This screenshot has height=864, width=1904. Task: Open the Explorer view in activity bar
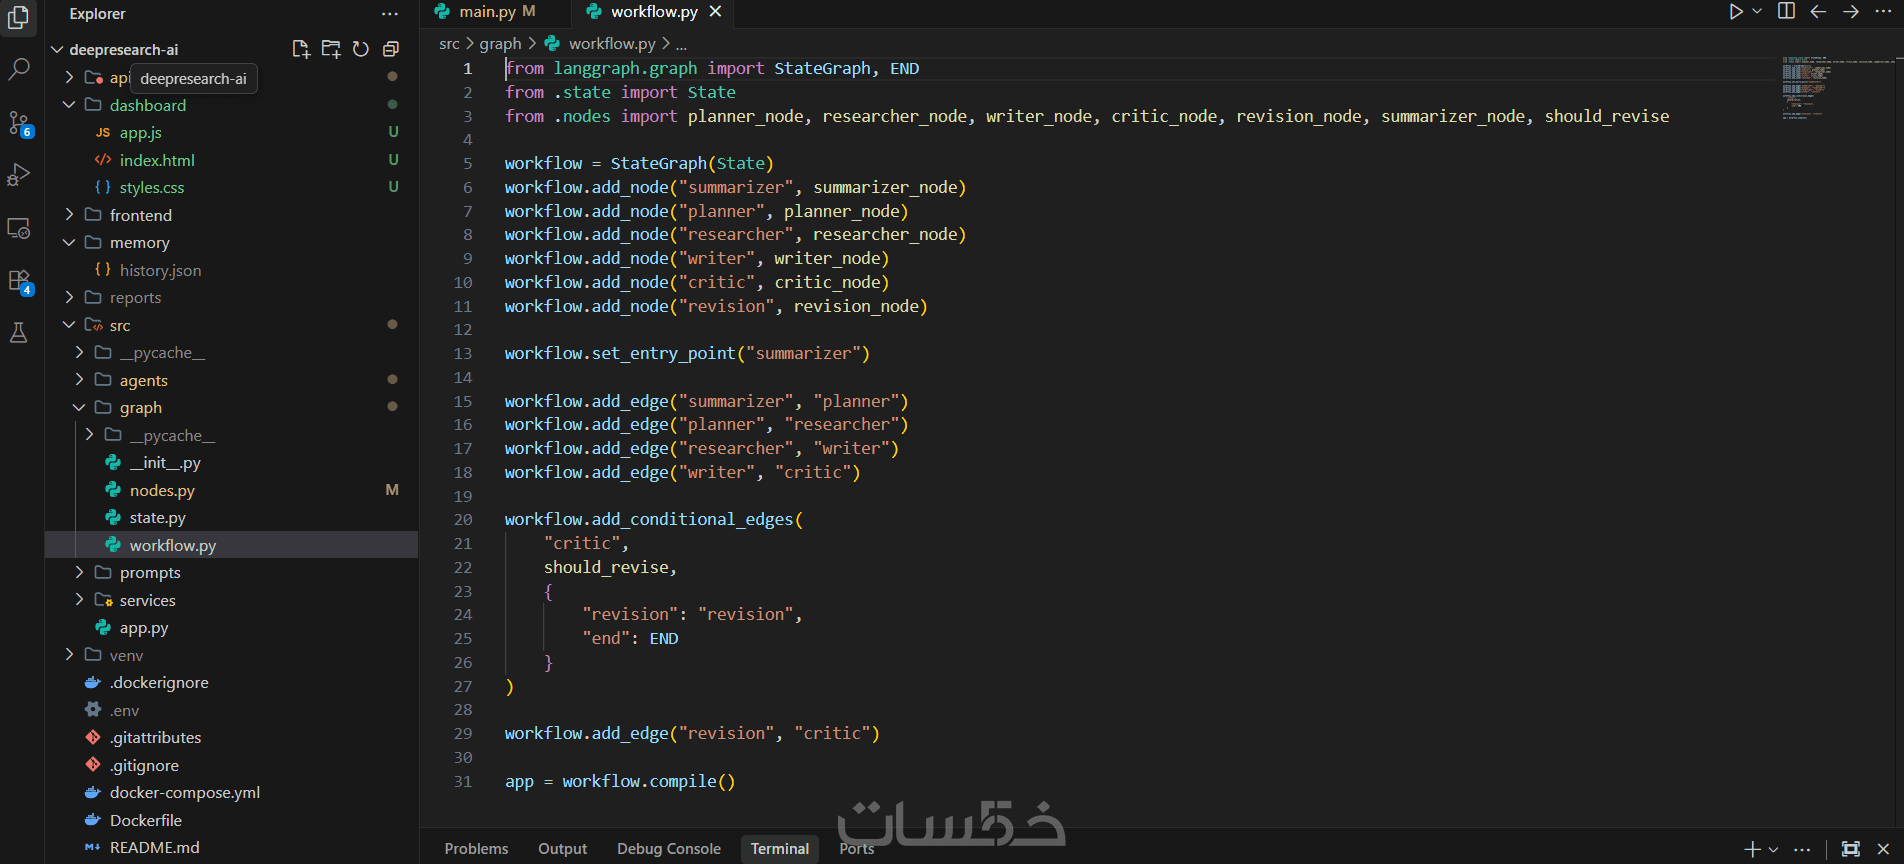[x=19, y=15]
